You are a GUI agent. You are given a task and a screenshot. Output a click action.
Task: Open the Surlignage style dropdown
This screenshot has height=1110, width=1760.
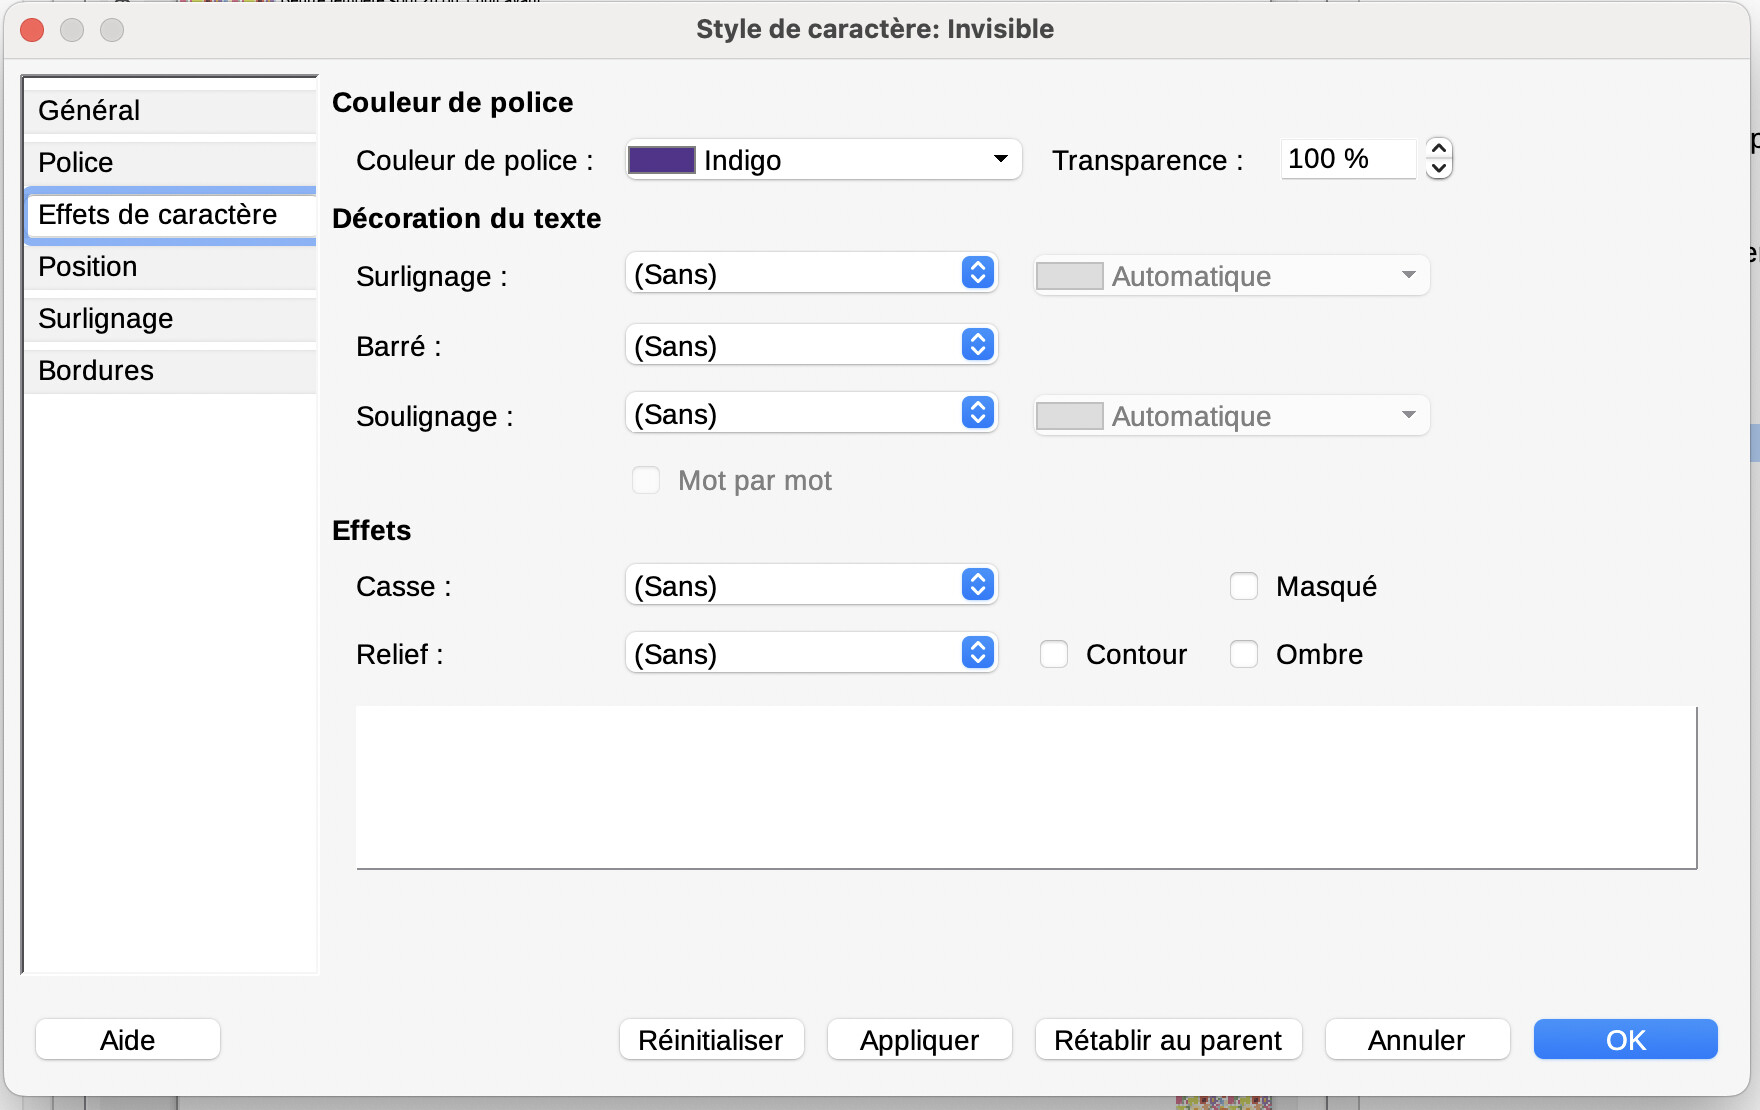811,273
